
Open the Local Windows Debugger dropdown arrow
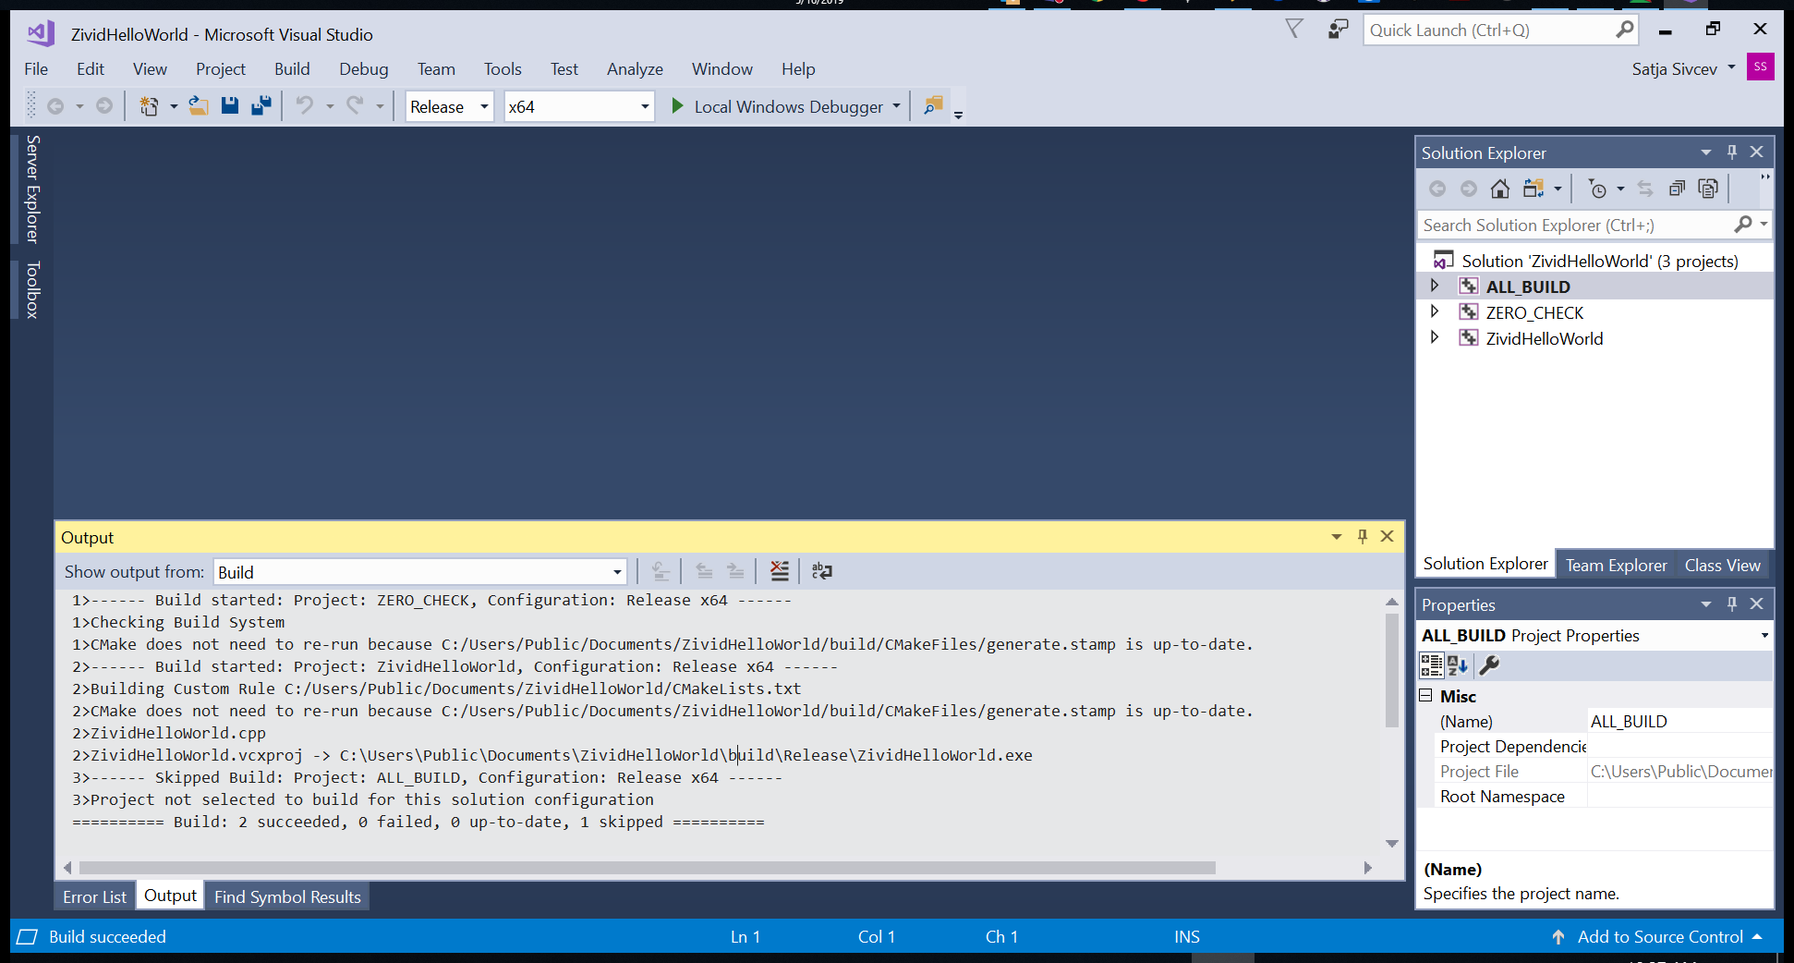click(897, 106)
